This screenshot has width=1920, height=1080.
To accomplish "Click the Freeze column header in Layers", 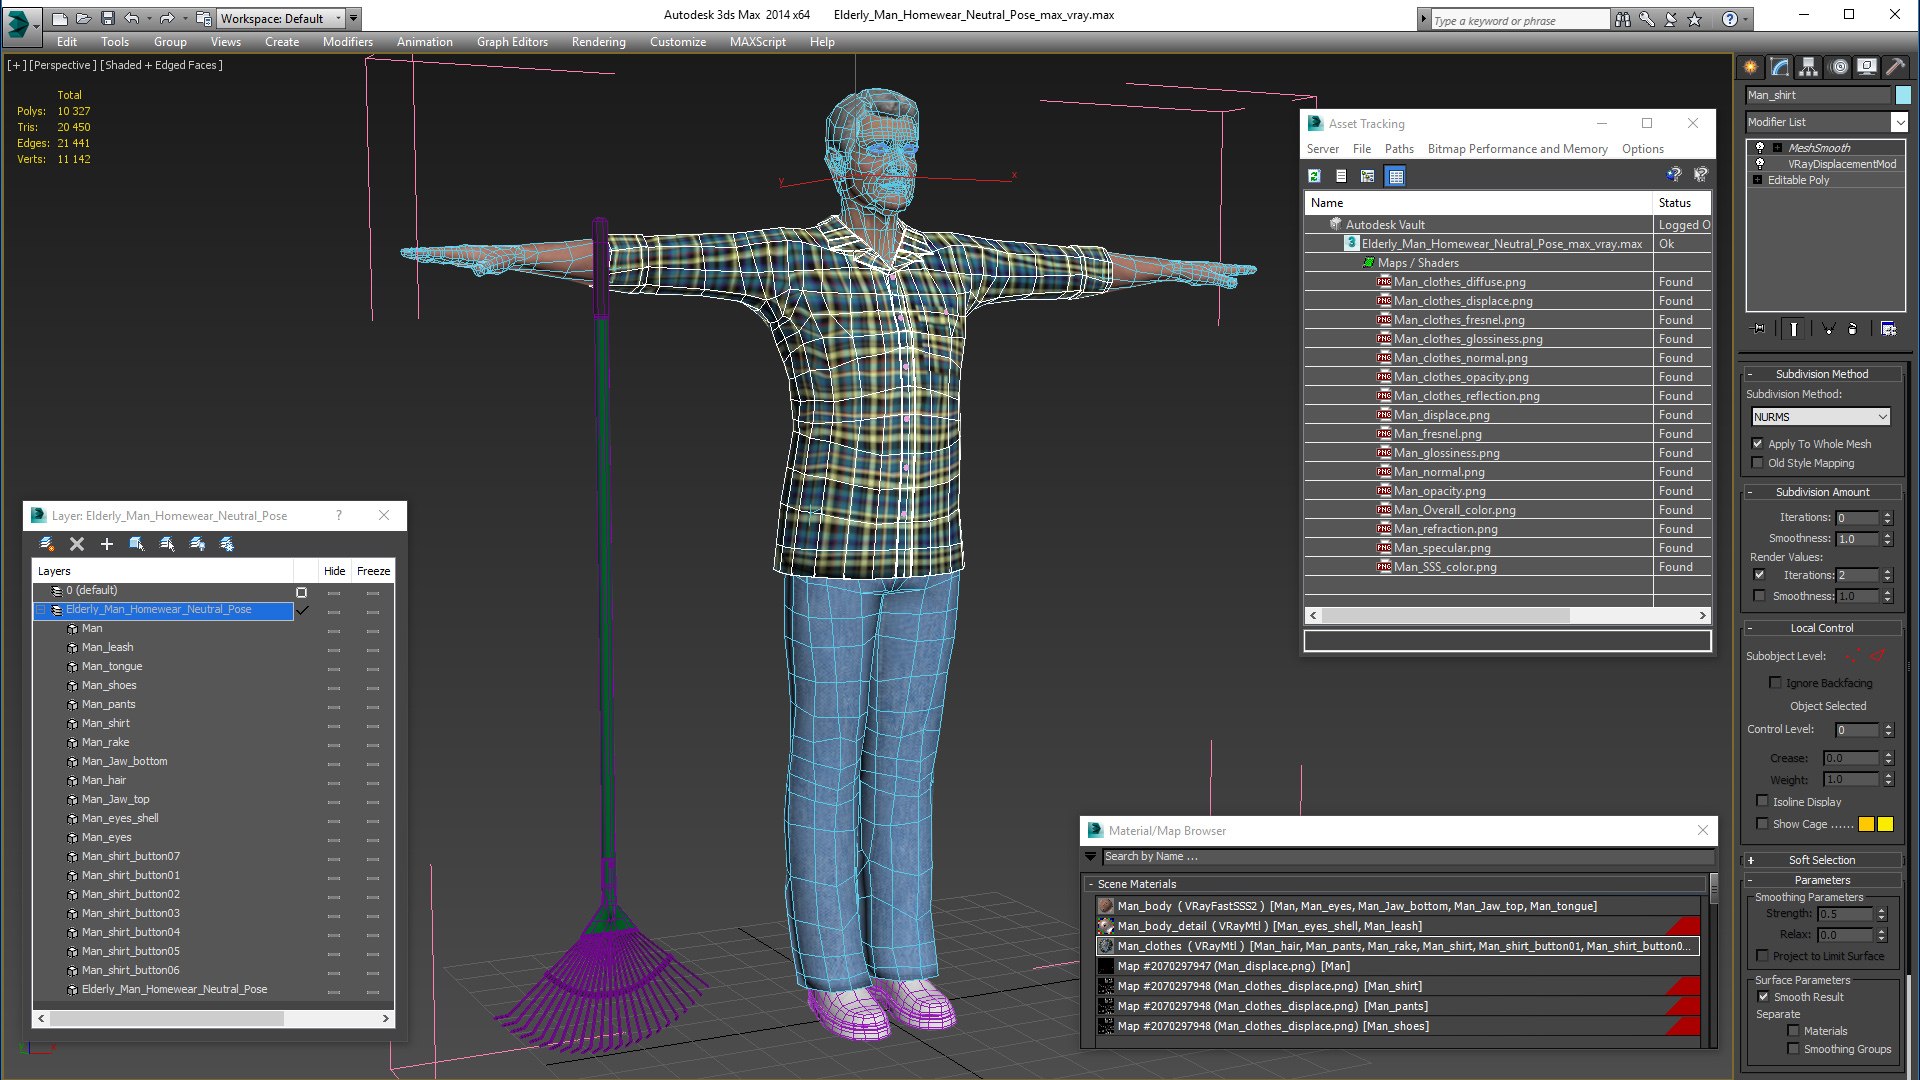I will pos(373,571).
